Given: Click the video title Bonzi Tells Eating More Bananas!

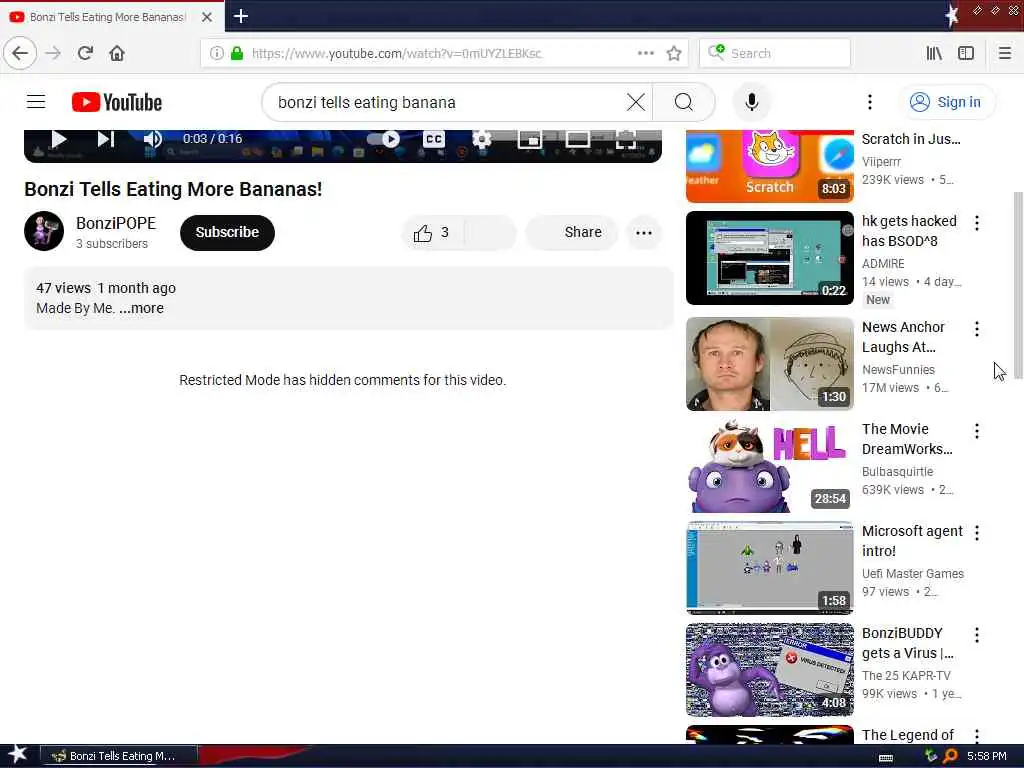Looking at the screenshot, I should [x=173, y=189].
